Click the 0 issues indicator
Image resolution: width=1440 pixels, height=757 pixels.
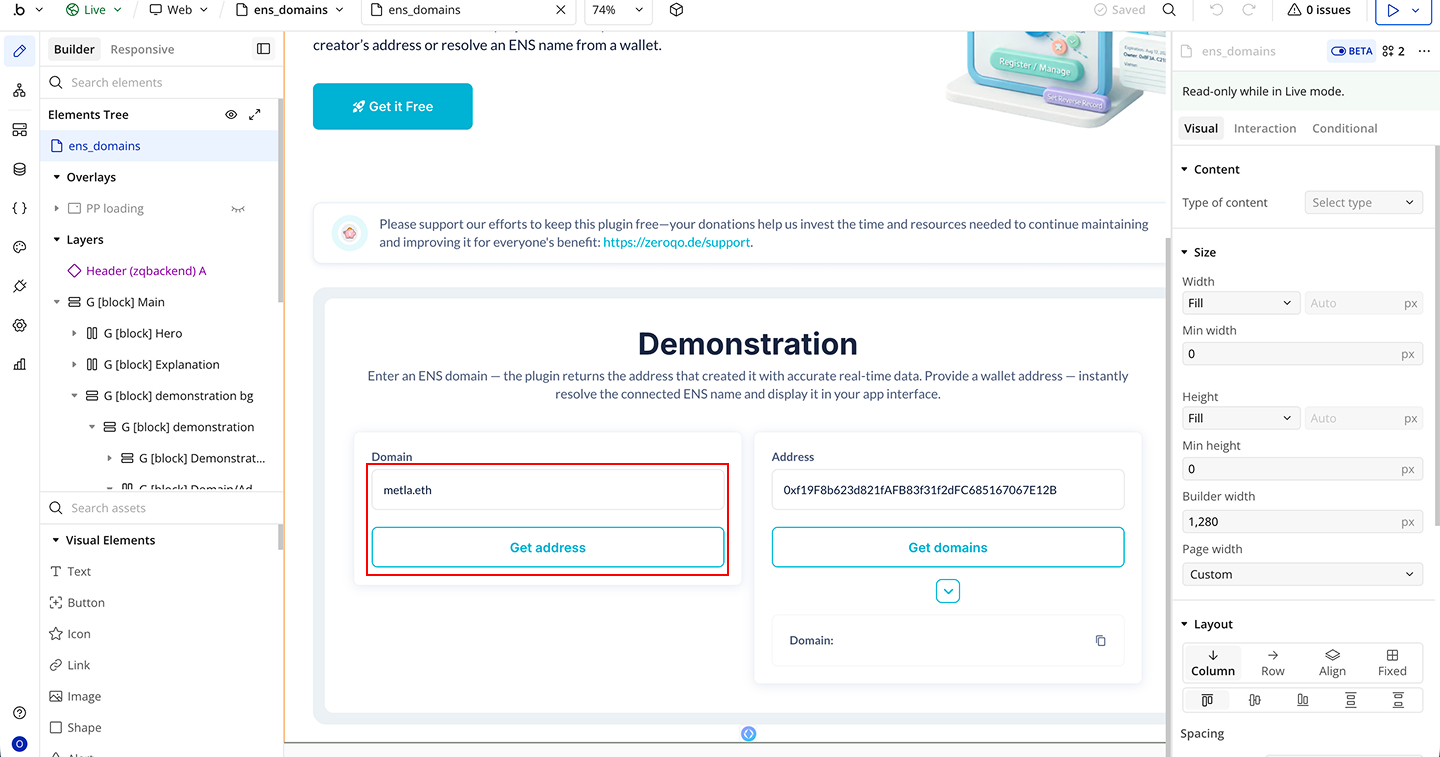click(x=1319, y=10)
